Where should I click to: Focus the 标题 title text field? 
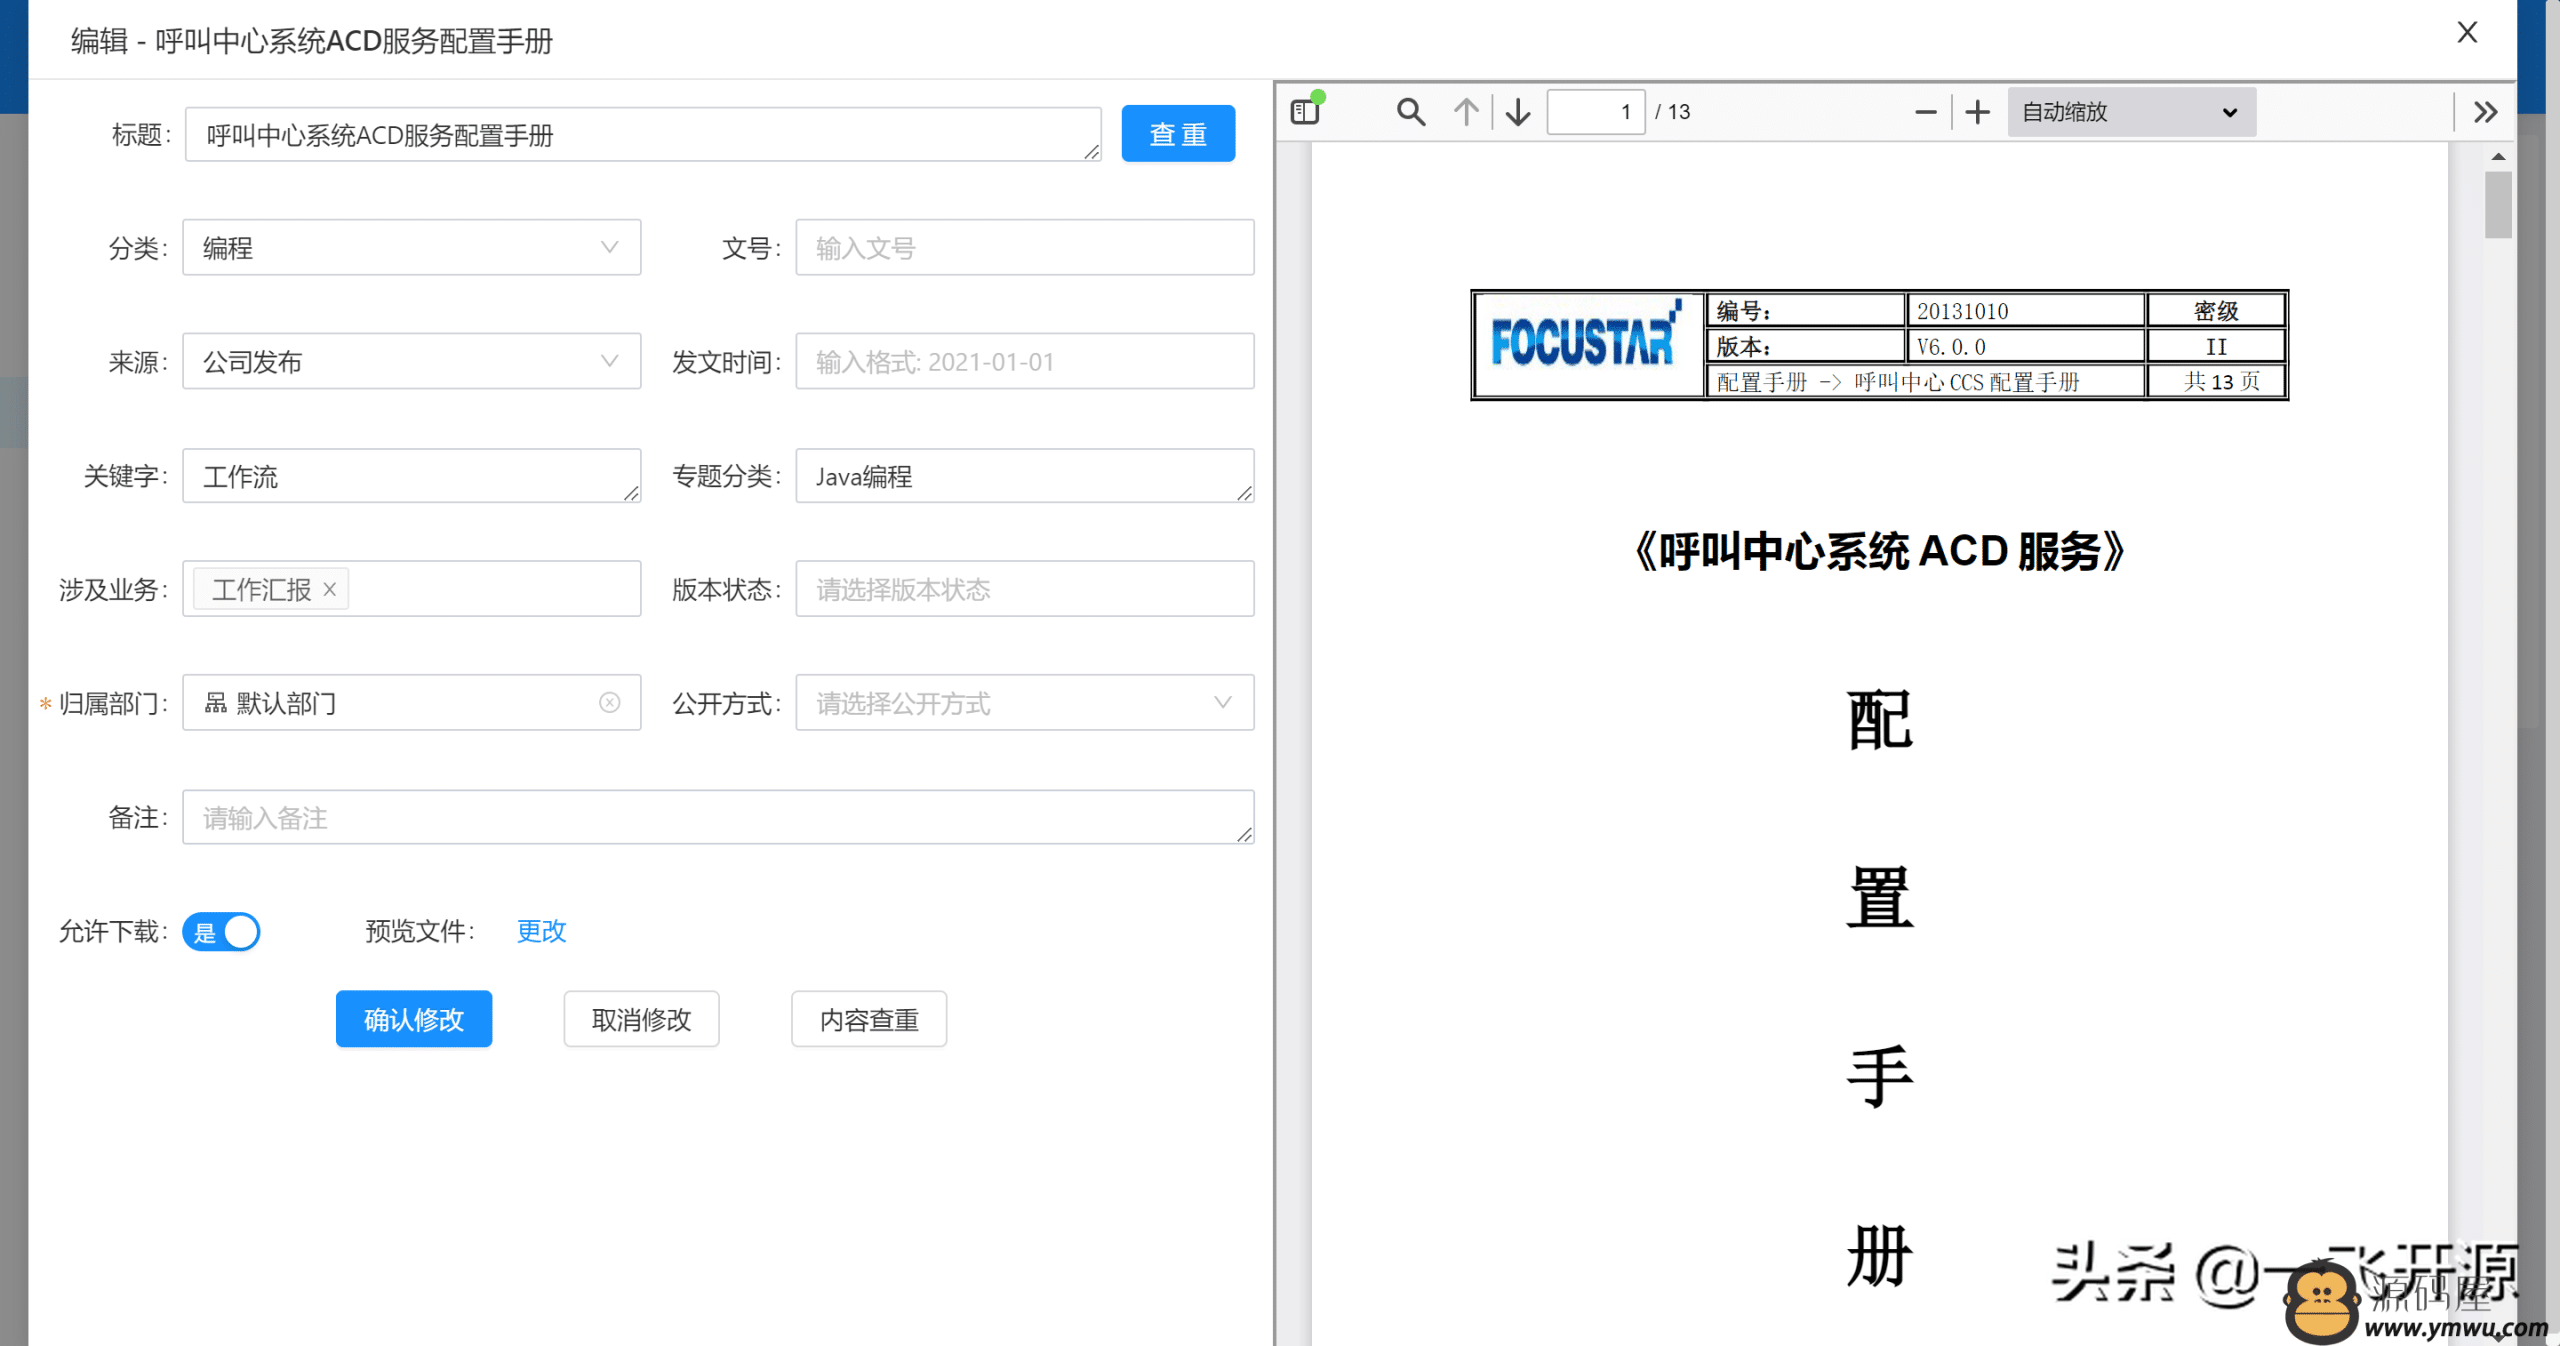[x=643, y=135]
